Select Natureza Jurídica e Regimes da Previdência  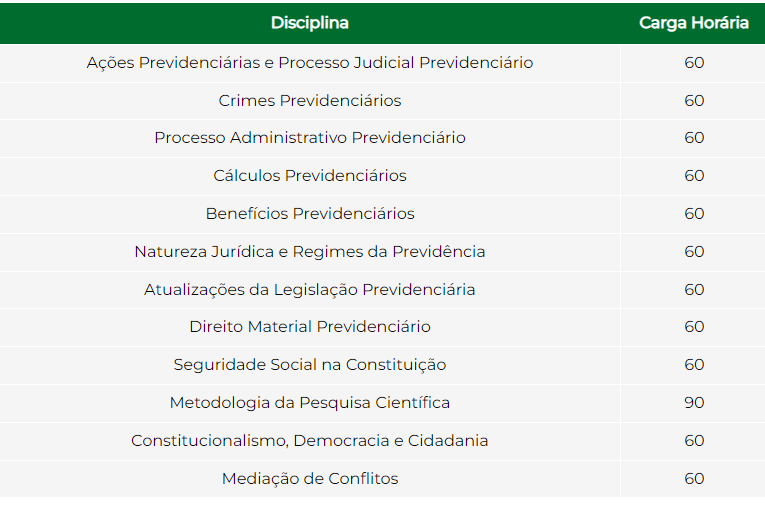pos(310,252)
